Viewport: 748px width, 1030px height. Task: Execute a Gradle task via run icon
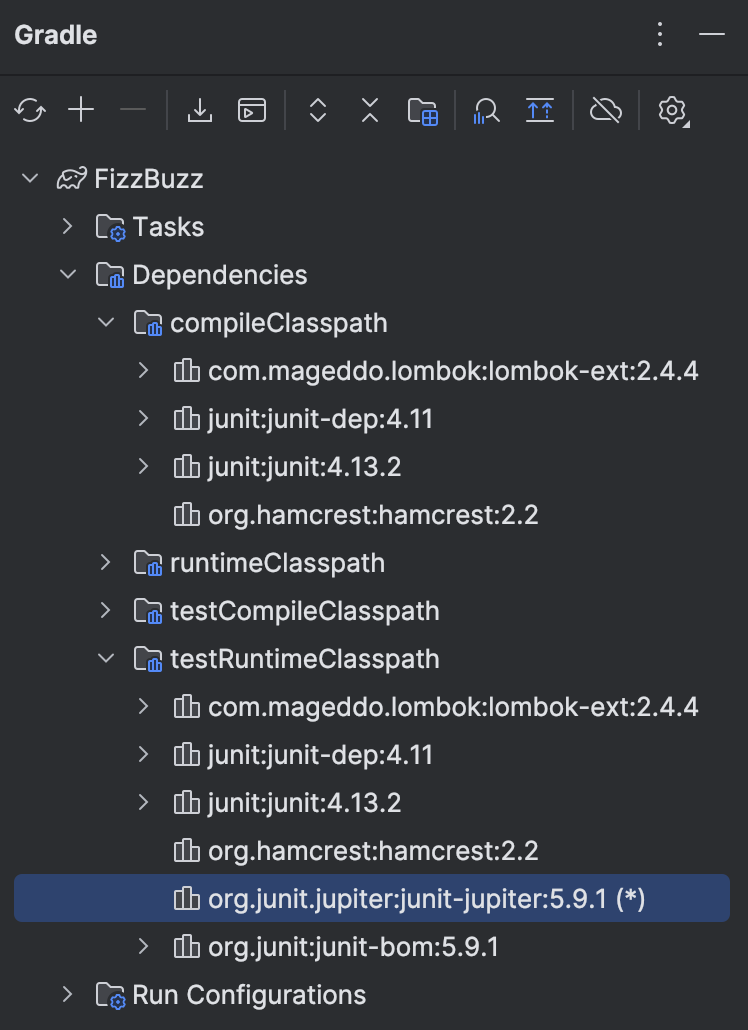click(x=251, y=111)
